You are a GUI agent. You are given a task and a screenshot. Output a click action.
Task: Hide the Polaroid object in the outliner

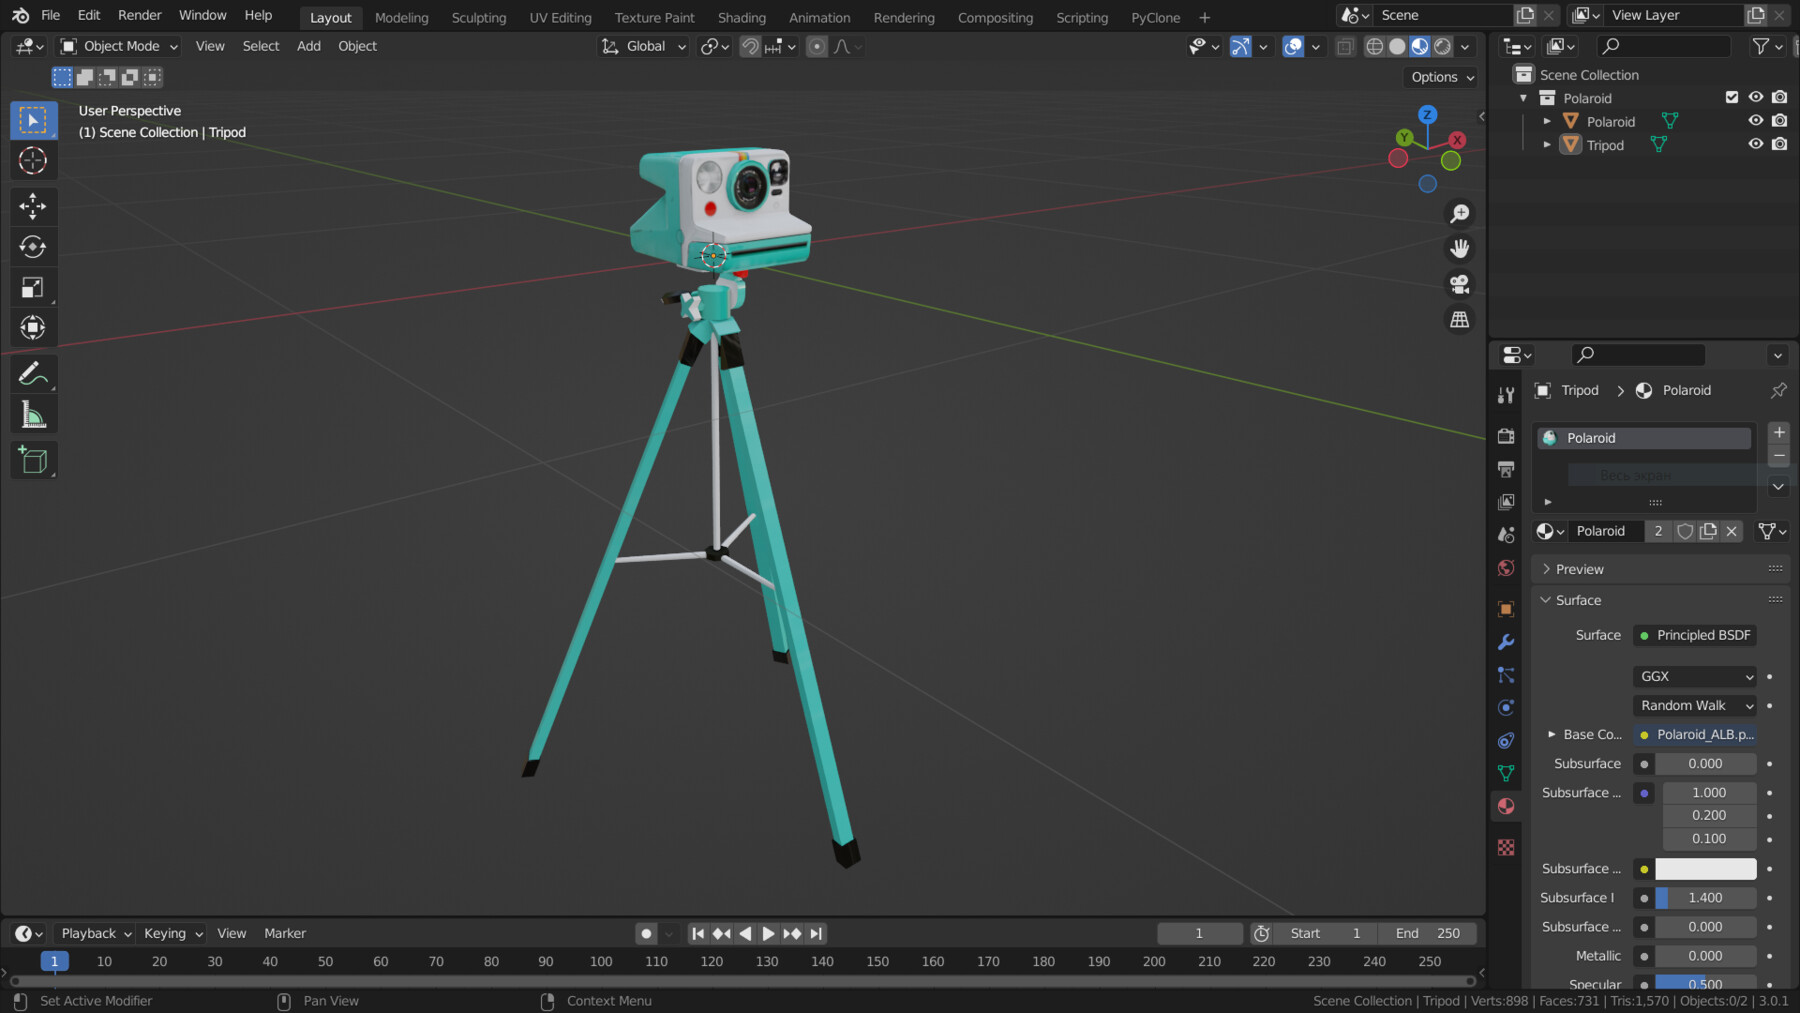click(1756, 120)
